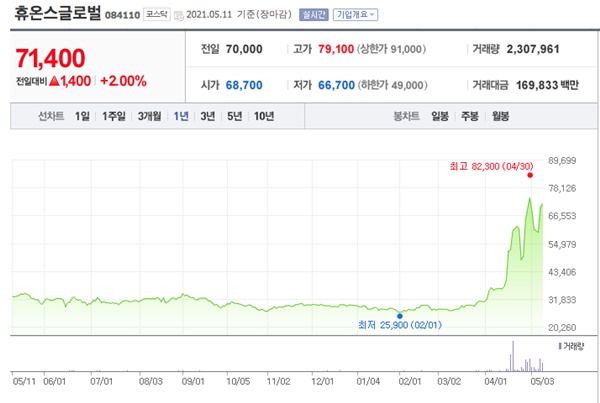Click the 2021.05.11 기준(장마감) date text

point(239,15)
